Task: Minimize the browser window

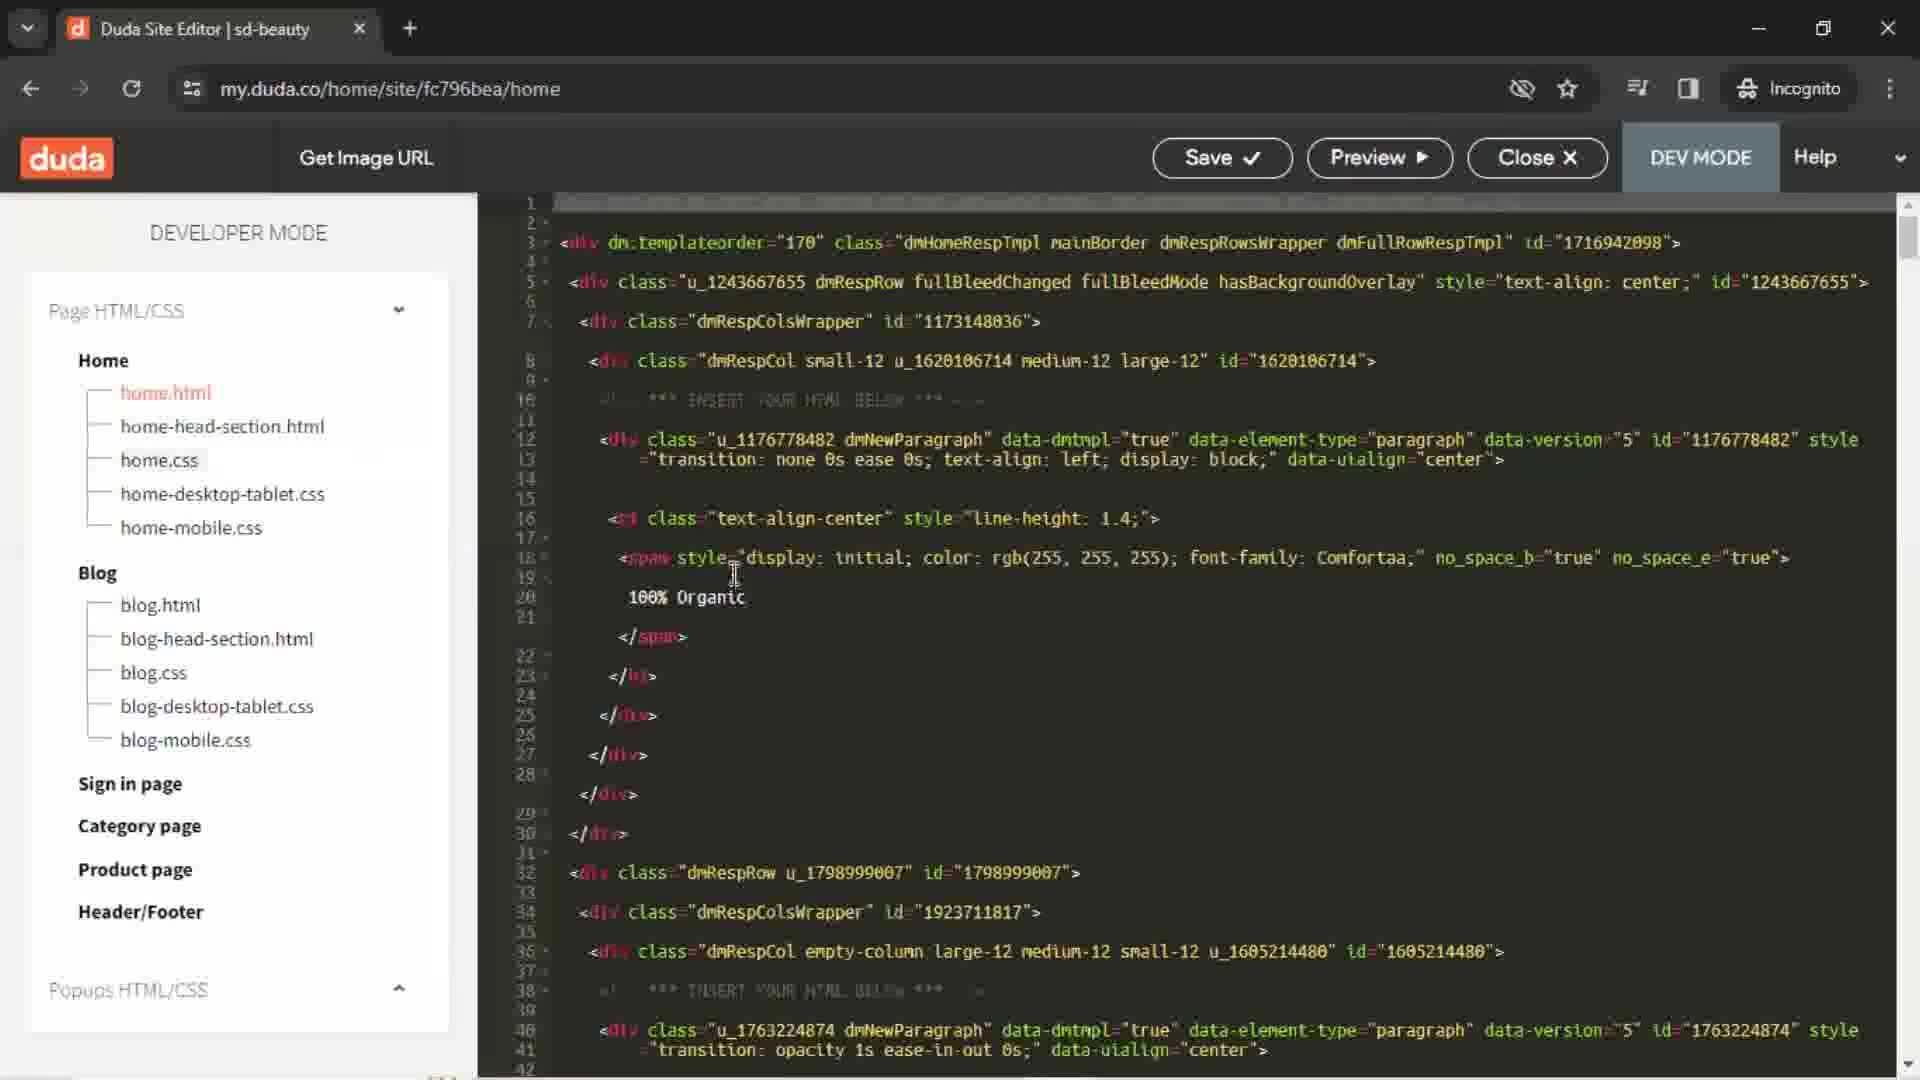Action: click(x=1758, y=28)
